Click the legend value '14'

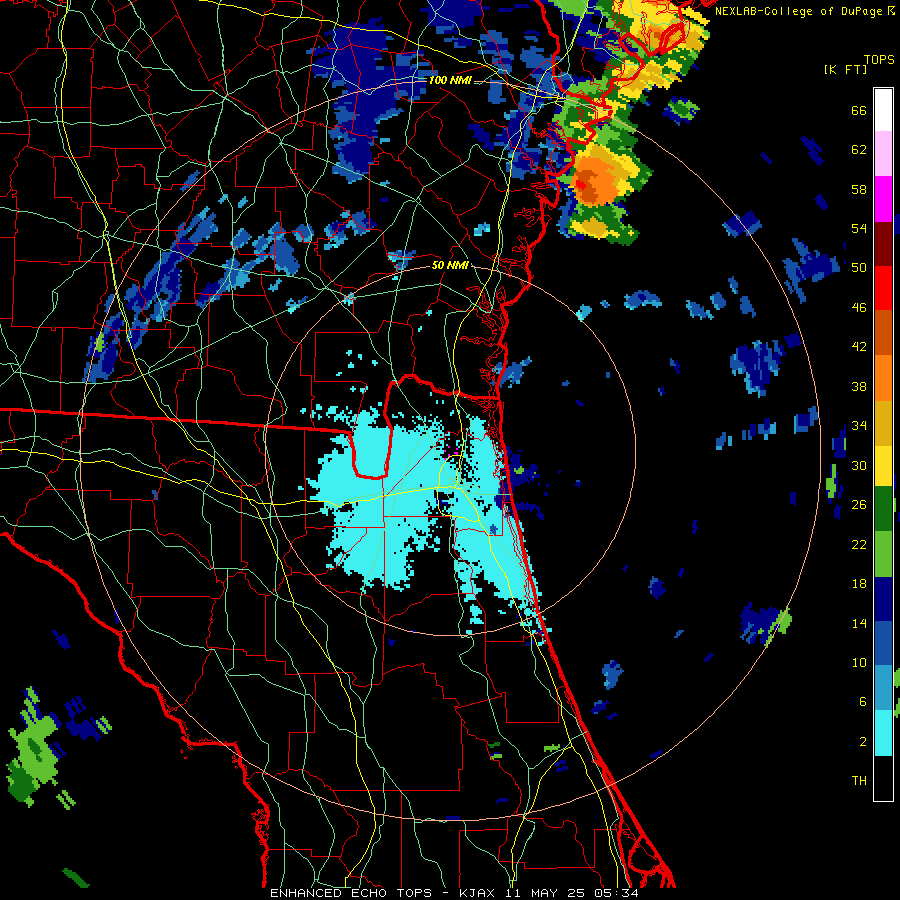coord(859,623)
